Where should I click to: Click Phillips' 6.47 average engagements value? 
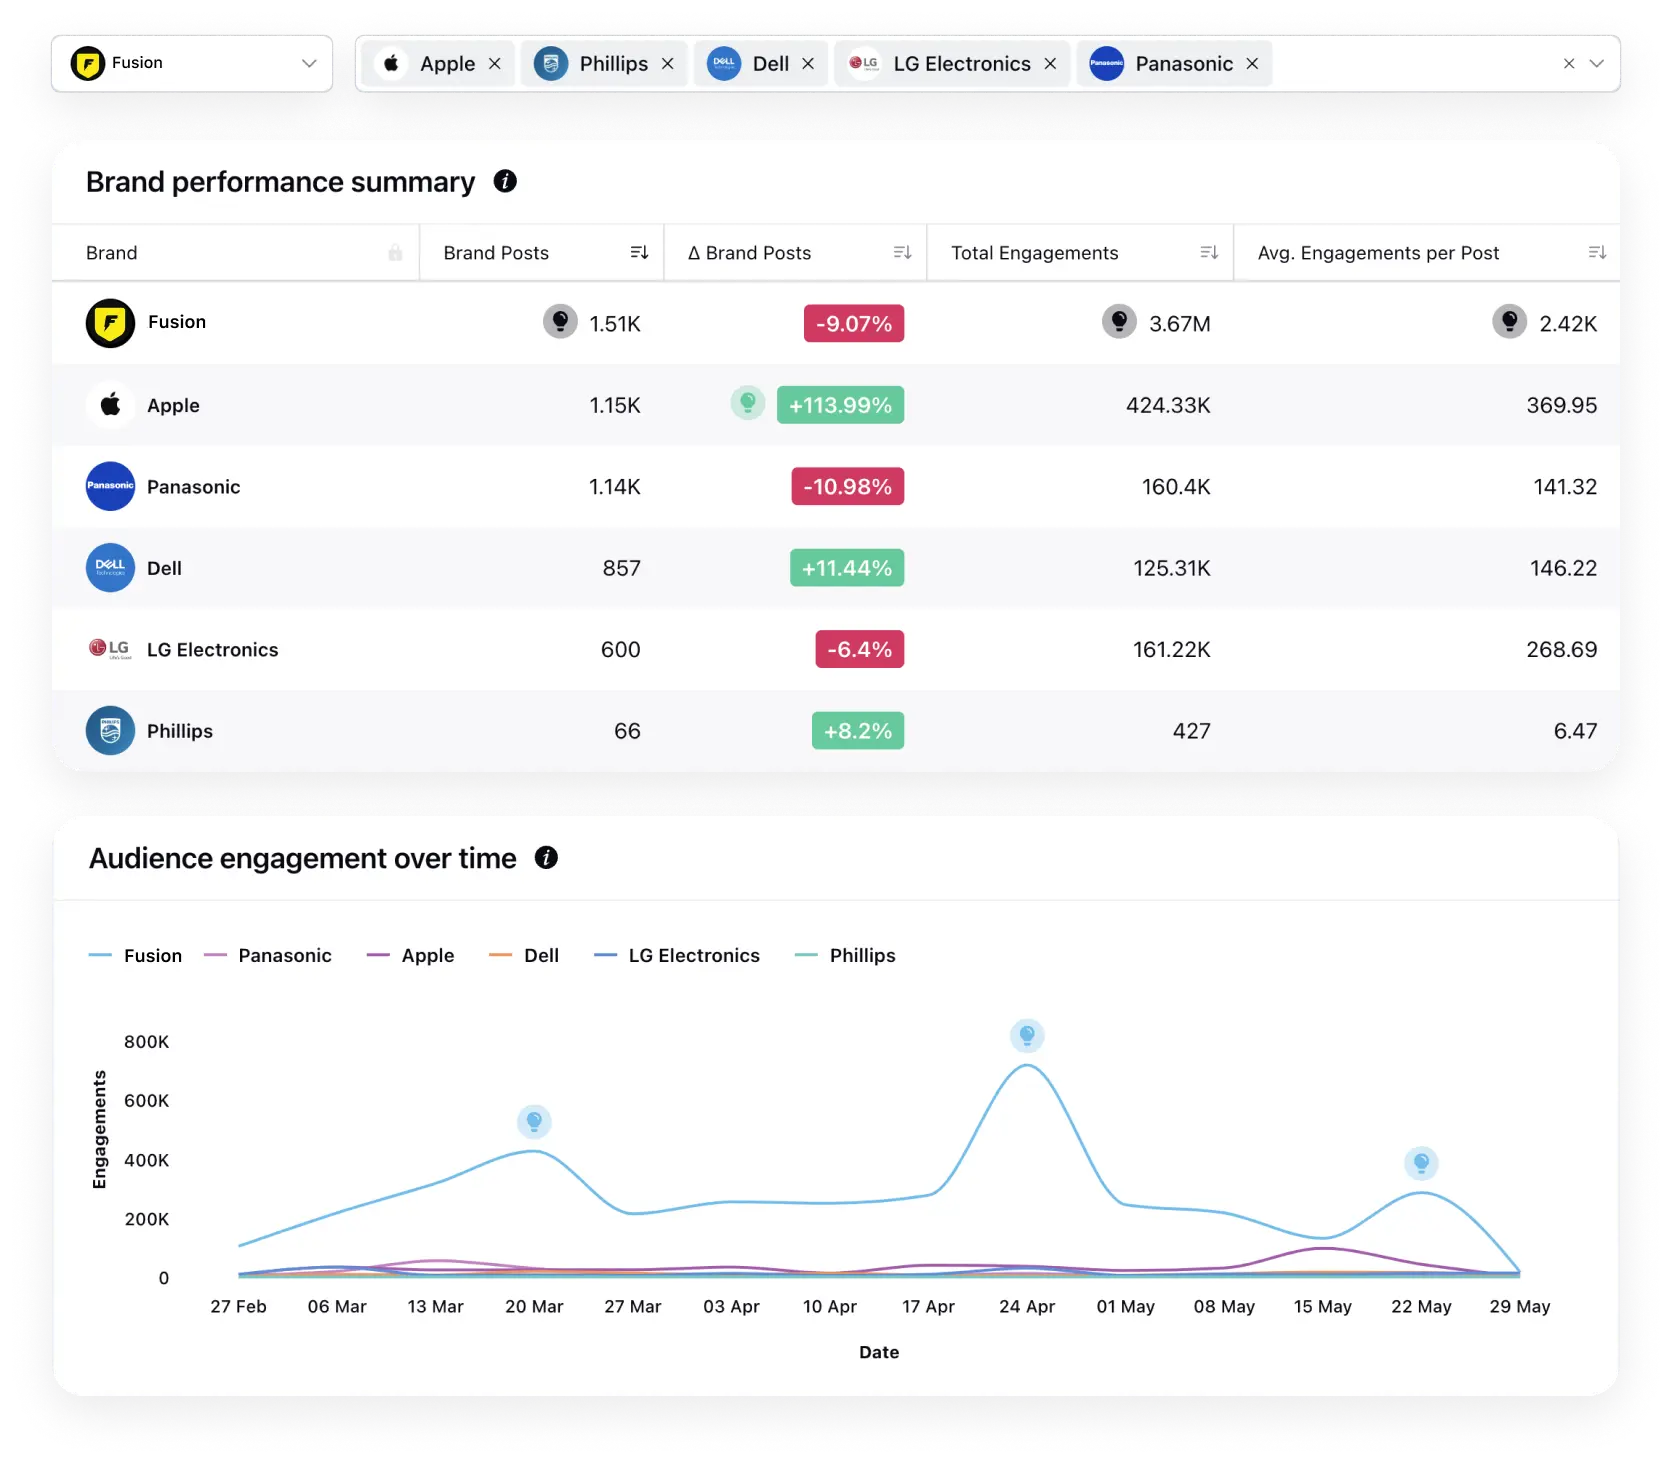[1575, 731]
